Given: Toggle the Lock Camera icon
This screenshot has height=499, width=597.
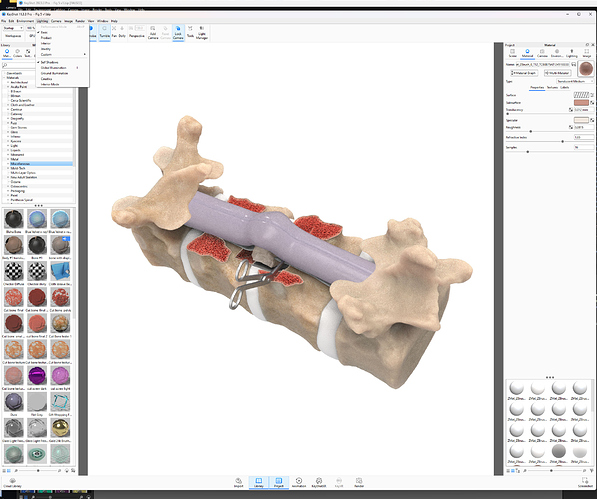Looking at the screenshot, I should coord(178,32).
